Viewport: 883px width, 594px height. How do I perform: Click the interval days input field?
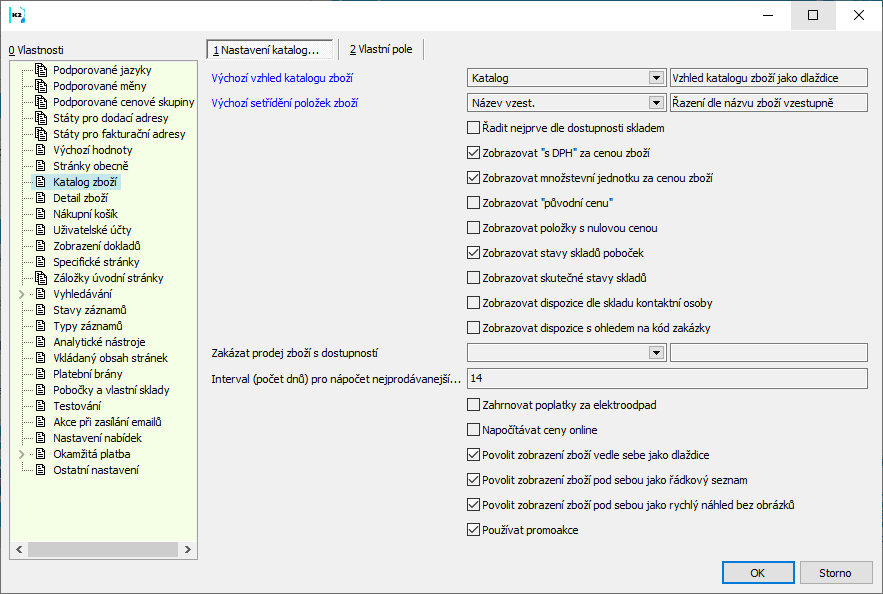click(x=667, y=378)
